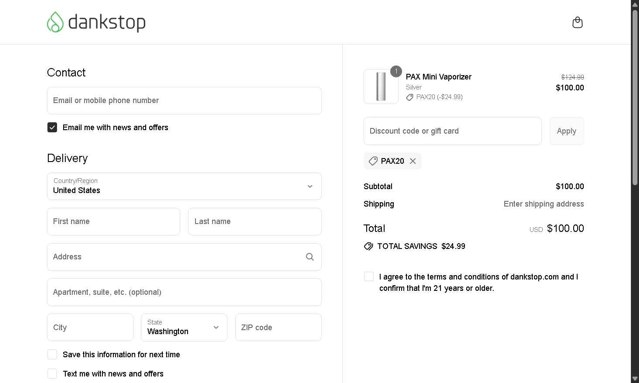Image resolution: width=639 pixels, height=383 pixels.
Task: Click the dankstop logo
Action: 96,22
